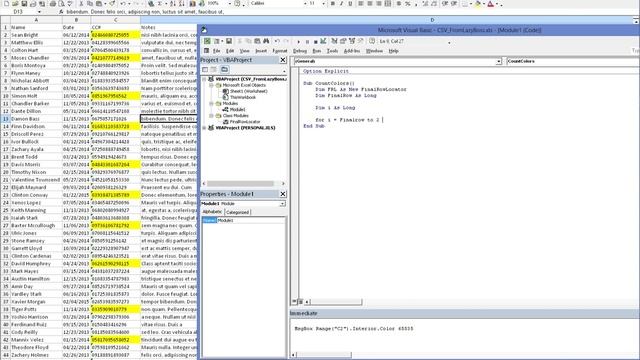
Task: Toggle Bold formatting in Excel toolbar
Action: click(x=333, y=4)
